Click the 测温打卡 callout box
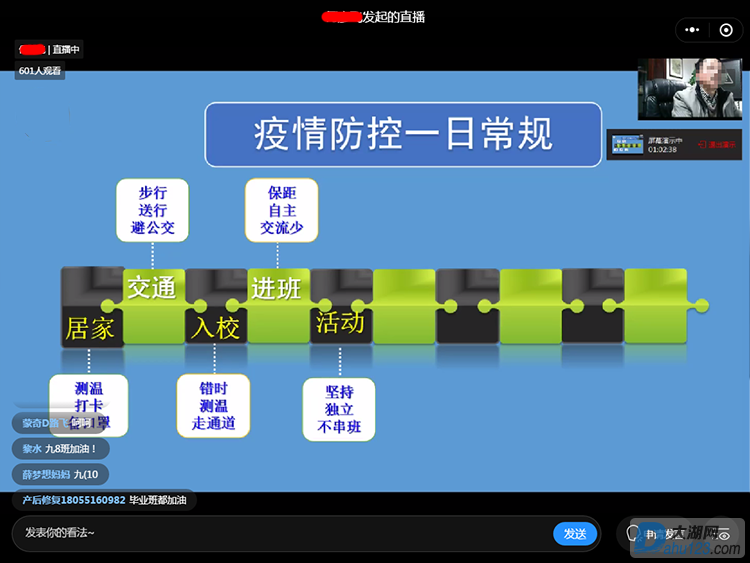 [x=89, y=405]
